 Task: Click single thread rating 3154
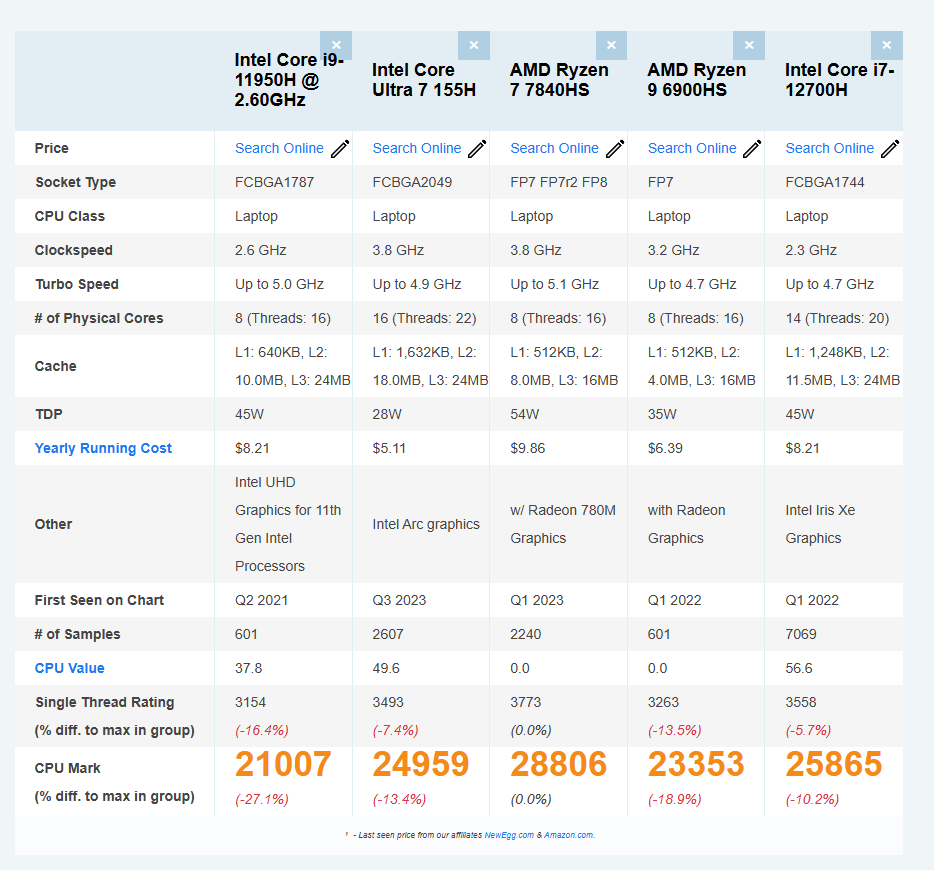click(x=250, y=702)
